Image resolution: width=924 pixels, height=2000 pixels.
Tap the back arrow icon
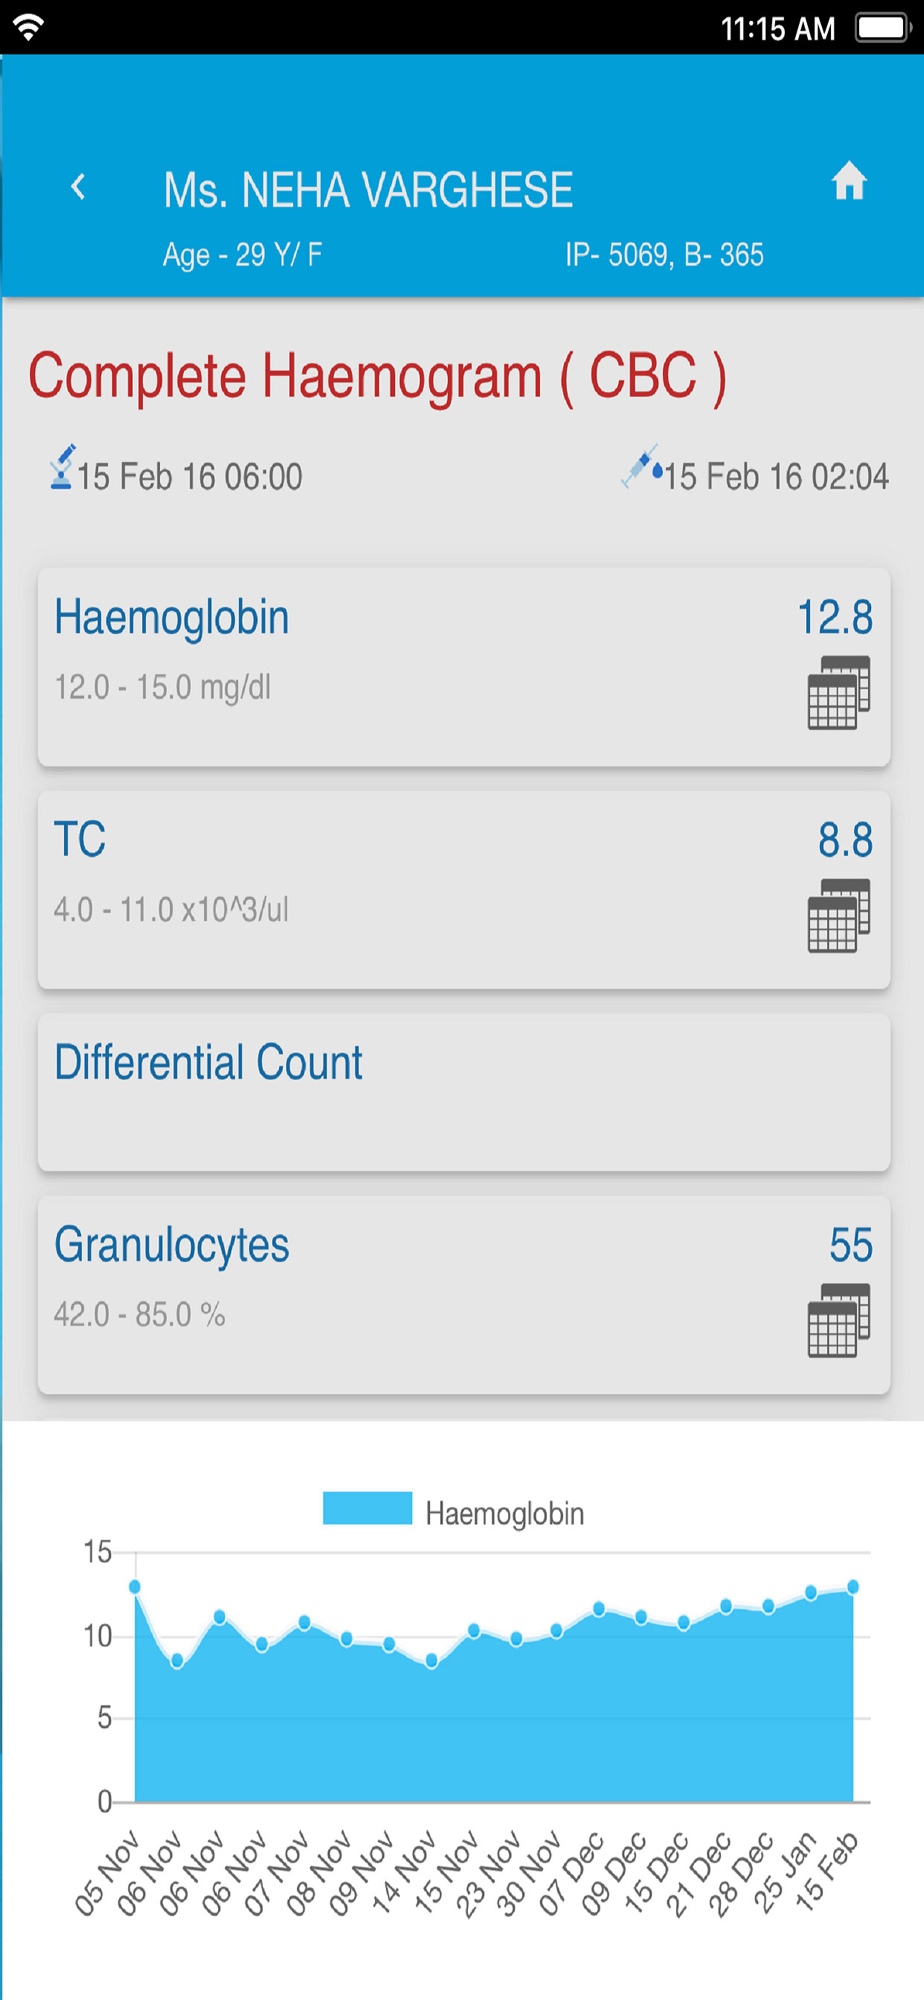[x=78, y=187]
